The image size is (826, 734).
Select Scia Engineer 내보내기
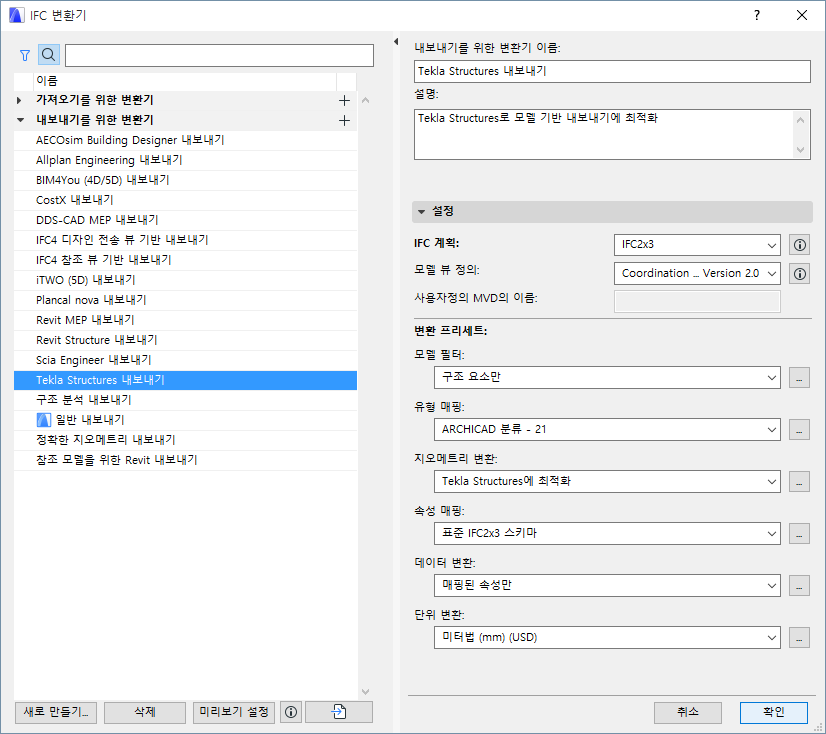pos(185,360)
